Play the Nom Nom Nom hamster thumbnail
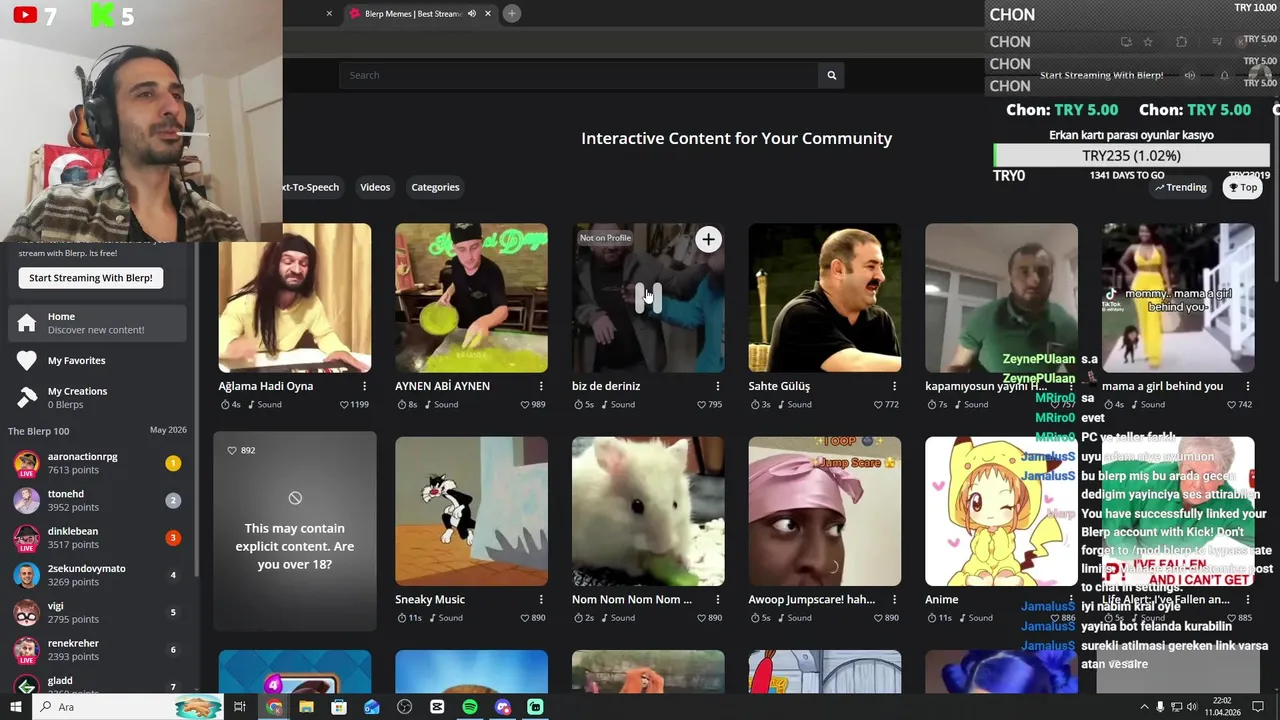 click(648, 511)
